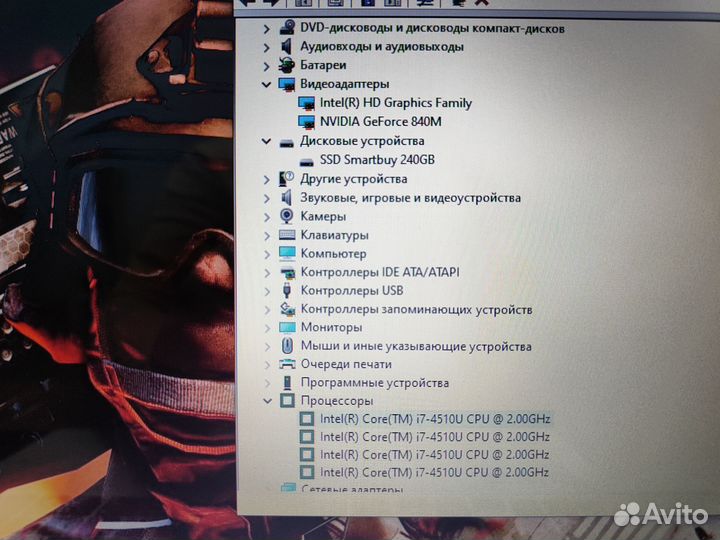Select Очереди печати category label
720x540 pixels.
[x=346, y=365]
